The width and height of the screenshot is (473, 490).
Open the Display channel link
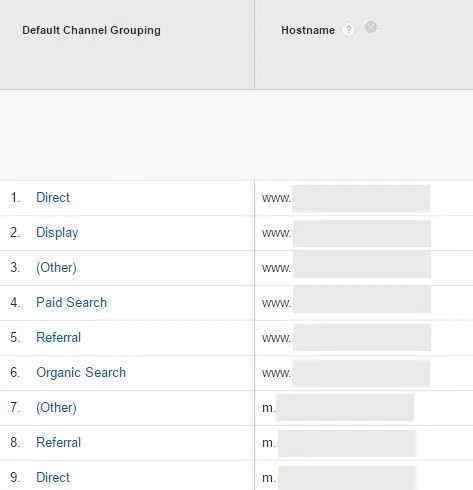[57, 233]
